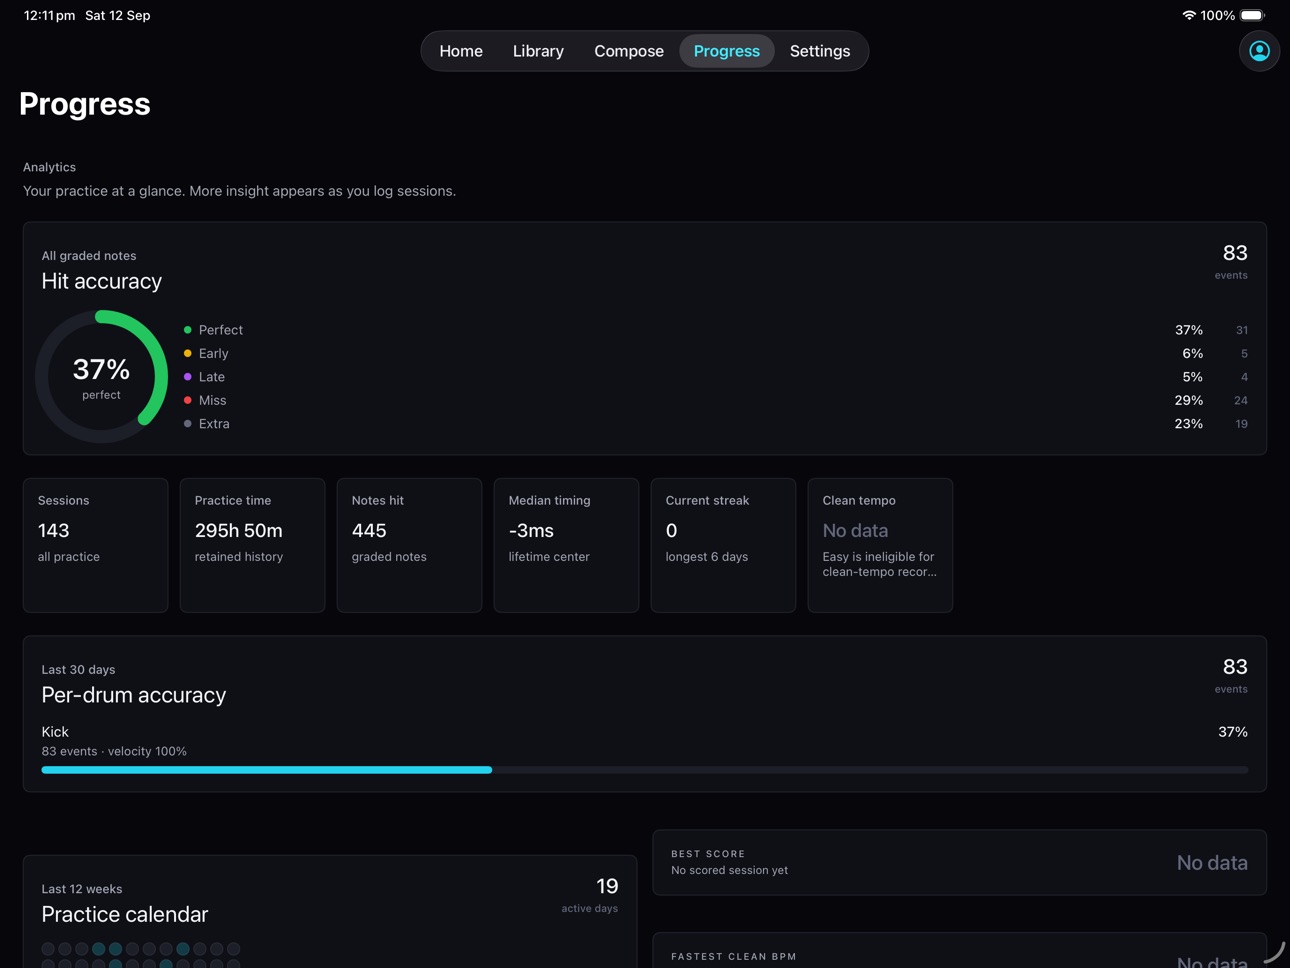Viewport: 1290px width, 968px height.
Task: Click the Kick drum label
Action: [55, 732]
